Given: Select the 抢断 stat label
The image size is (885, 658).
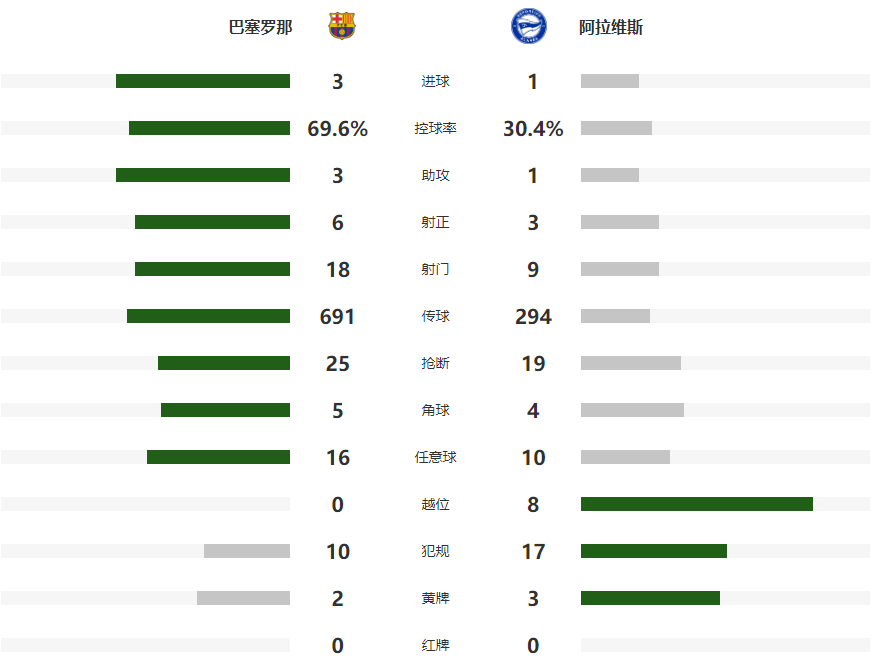Looking at the screenshot, I should coord(435,364).
